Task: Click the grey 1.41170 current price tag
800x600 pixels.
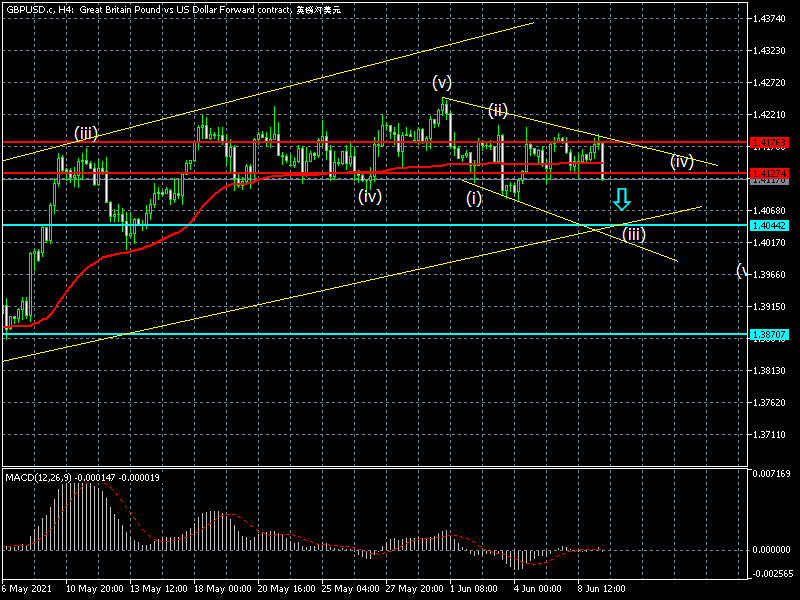Action: pos(768,181)
